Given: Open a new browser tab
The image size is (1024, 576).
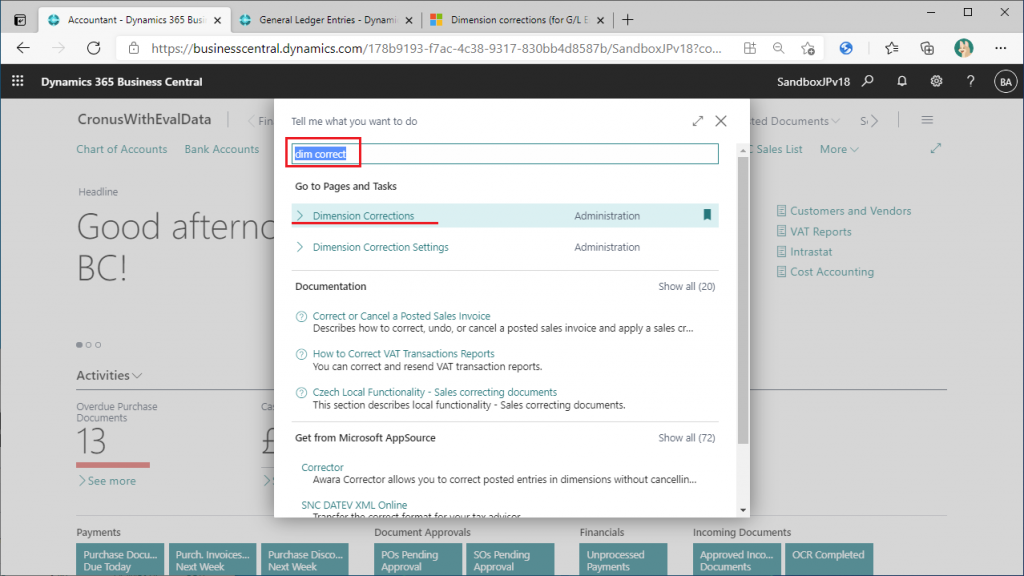Looking at the screenshot, I should 628,20.
